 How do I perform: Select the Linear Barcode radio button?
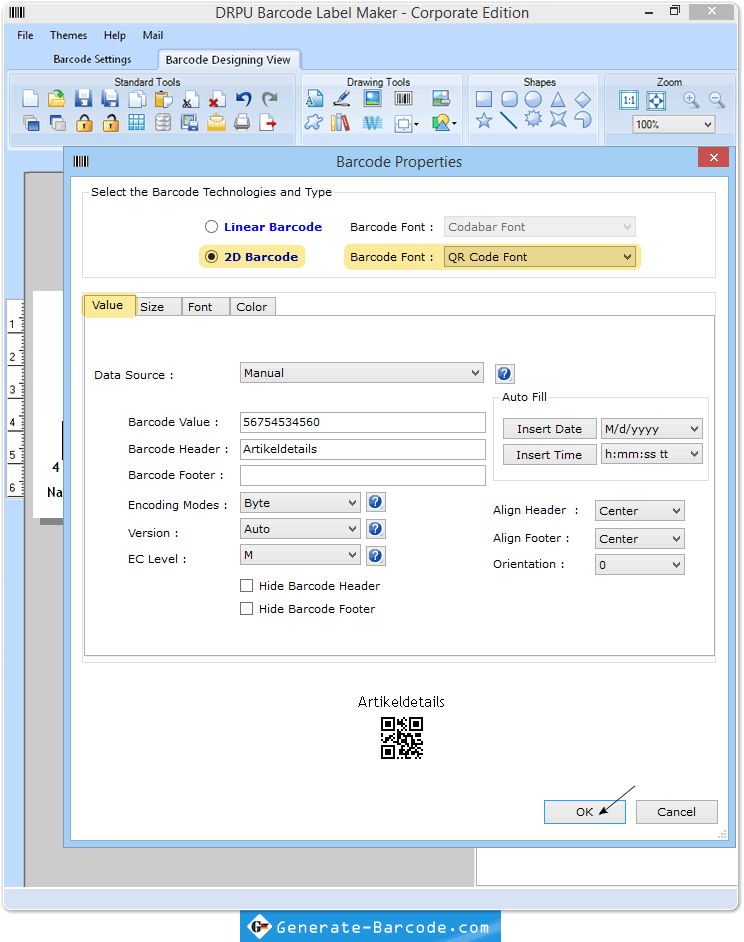pos(211,227)
